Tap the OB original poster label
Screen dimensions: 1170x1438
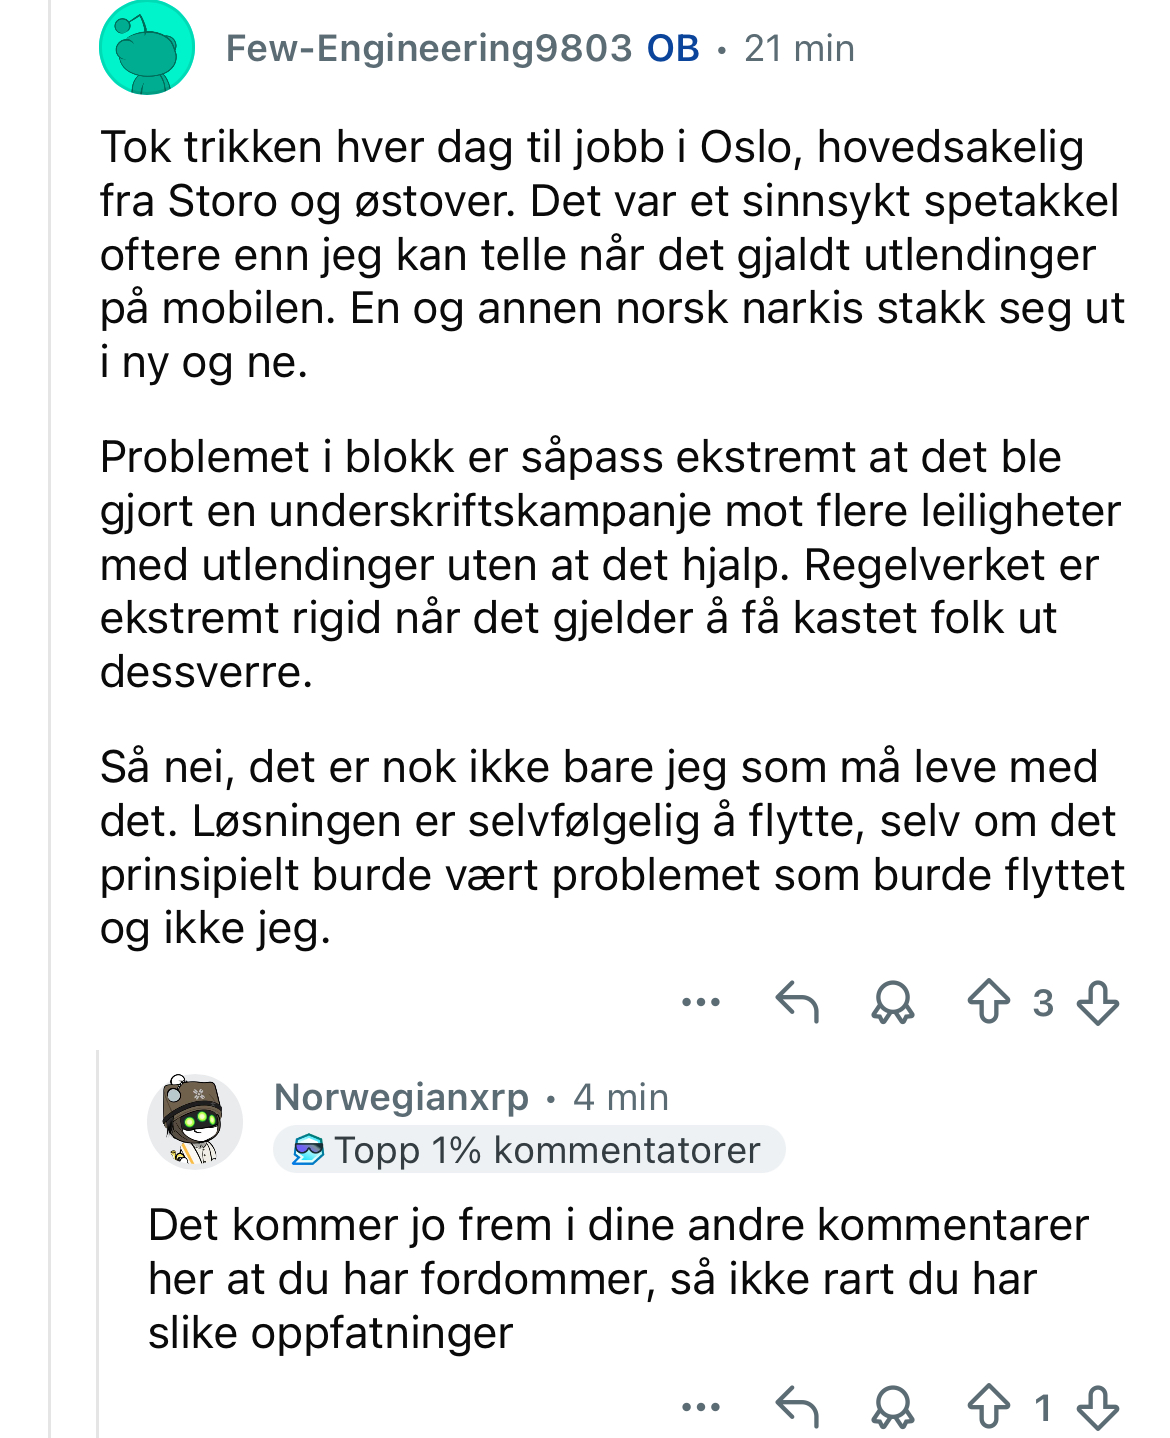coord(673,48)
